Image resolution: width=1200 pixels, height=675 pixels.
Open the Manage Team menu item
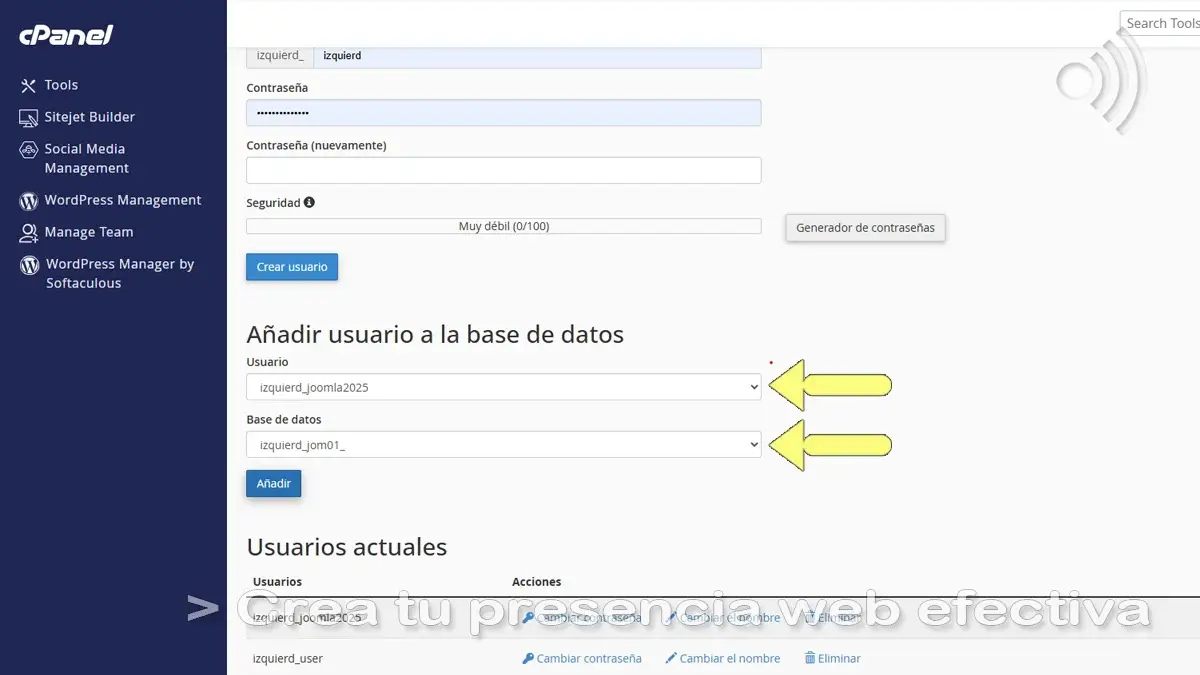(88, 232)
